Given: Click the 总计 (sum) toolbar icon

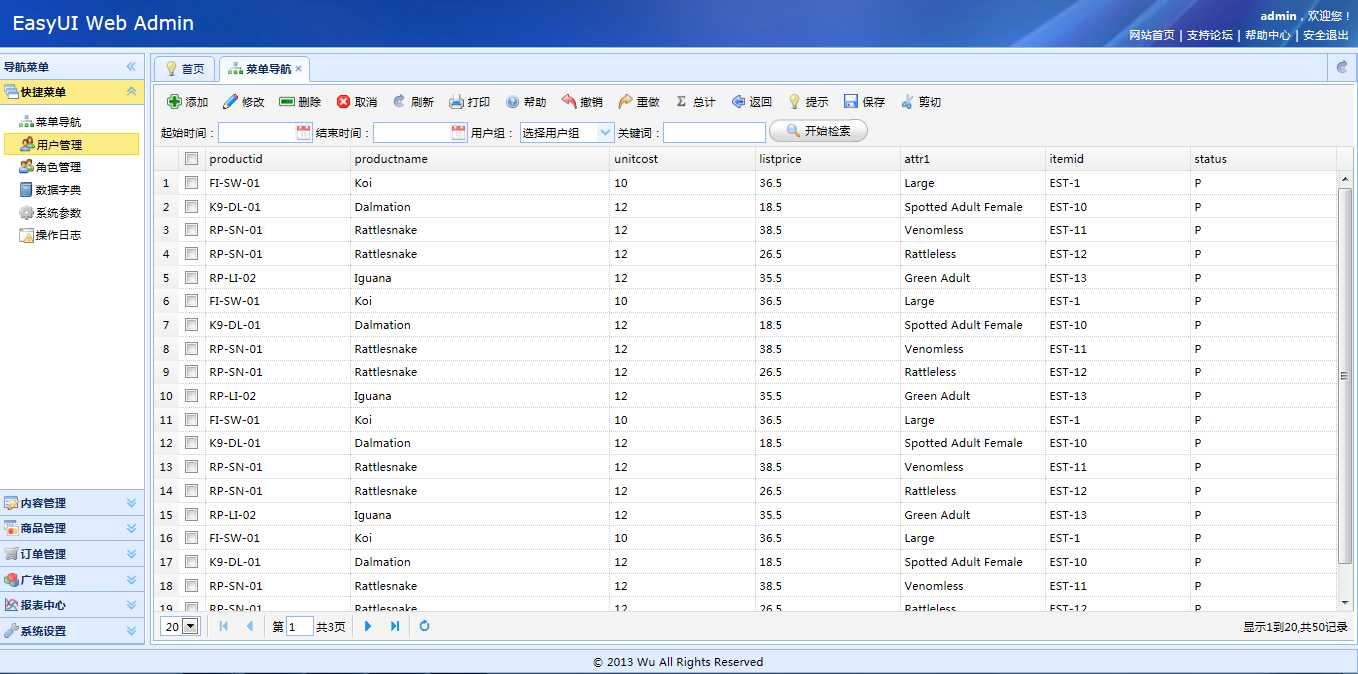Looking at the screenshot, I should [x=681, y=102].
